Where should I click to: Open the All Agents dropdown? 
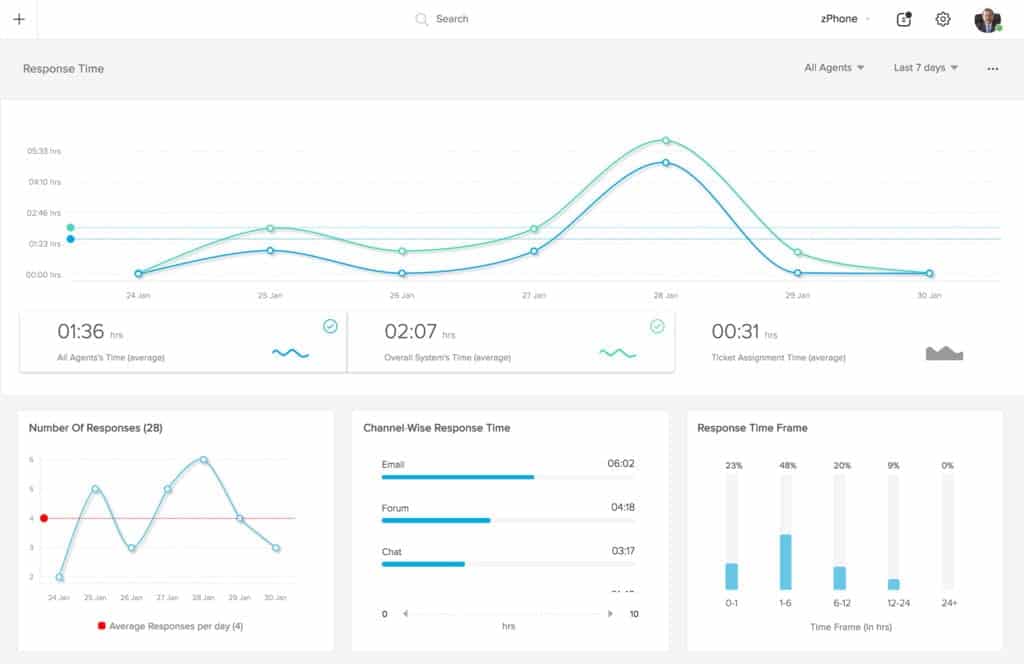(835, 67)
